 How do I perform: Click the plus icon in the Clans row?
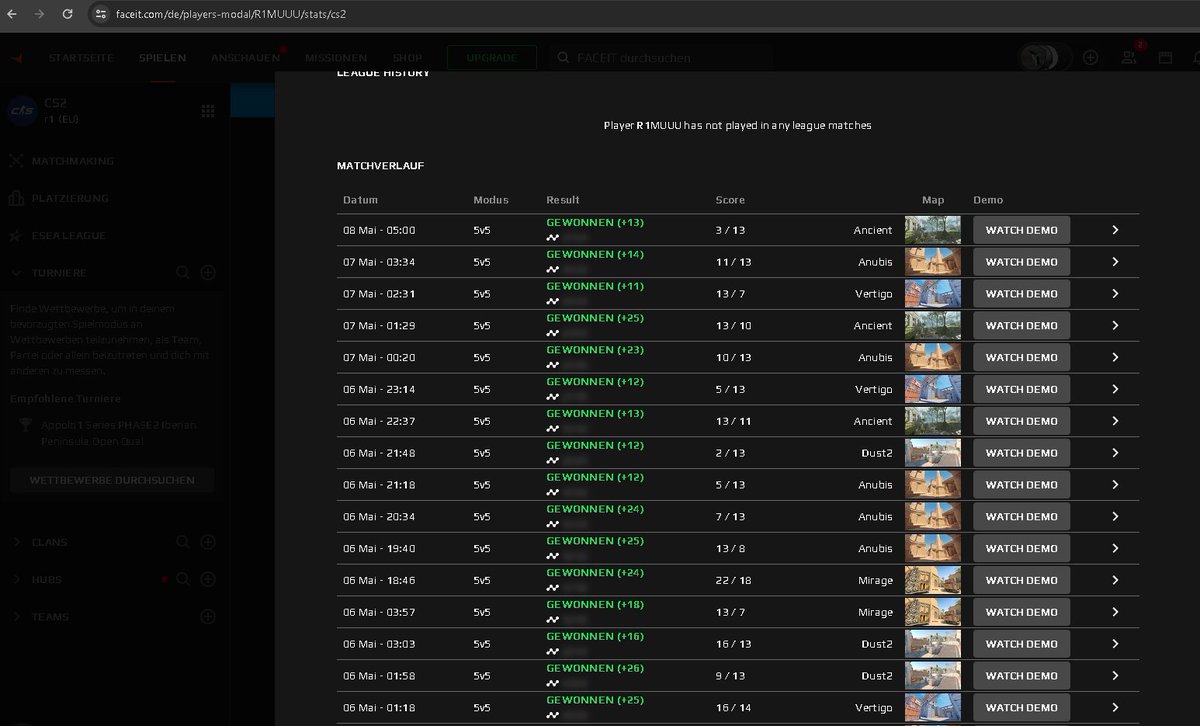[x=208, y=542]
